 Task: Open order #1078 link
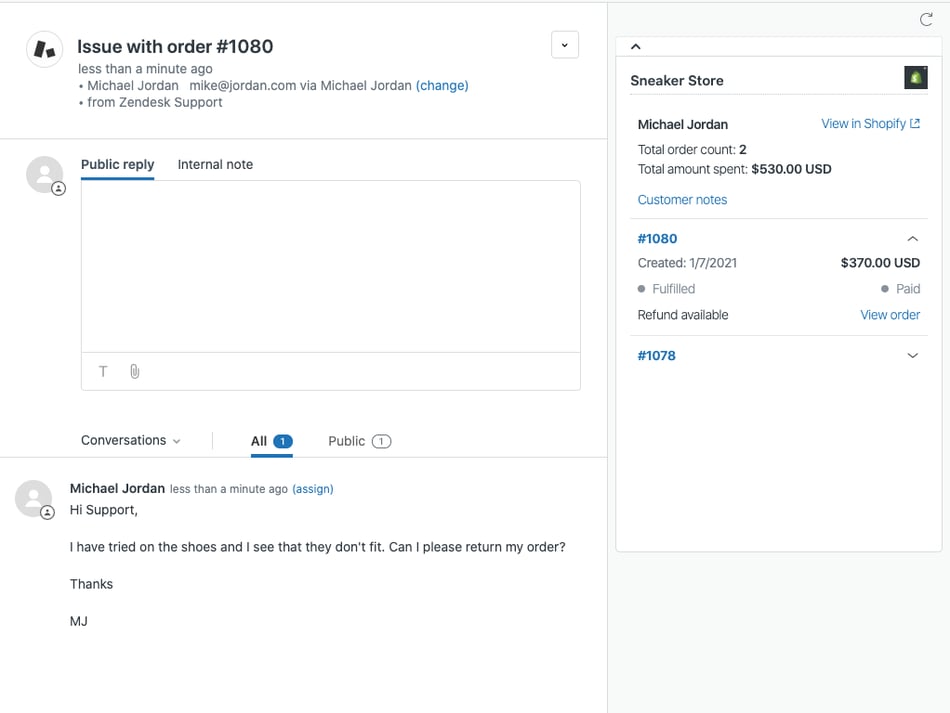(657, 356)
